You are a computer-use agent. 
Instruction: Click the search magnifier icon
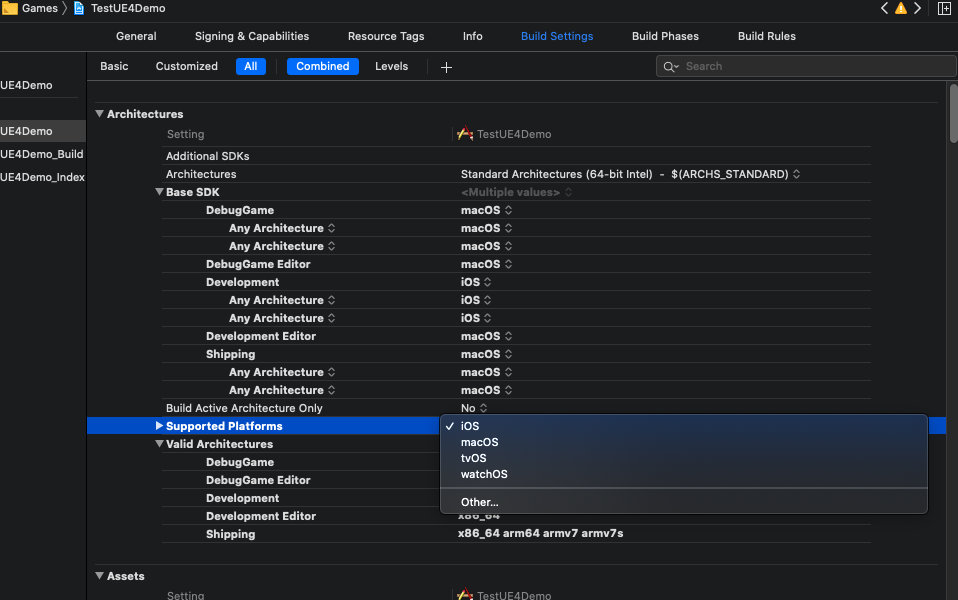point(670,67)
